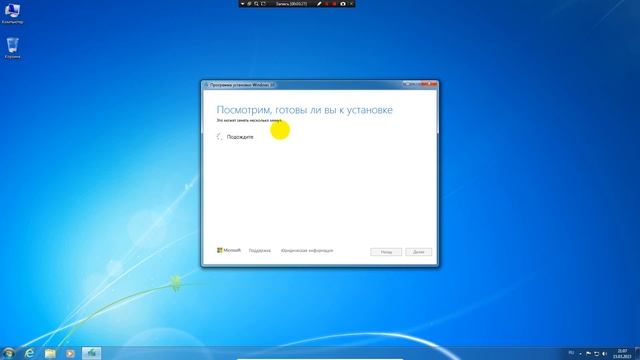This screenshot has height=360, width=640.
Task: Click the recorder pen annotation icon
Action: pos(319,4)
